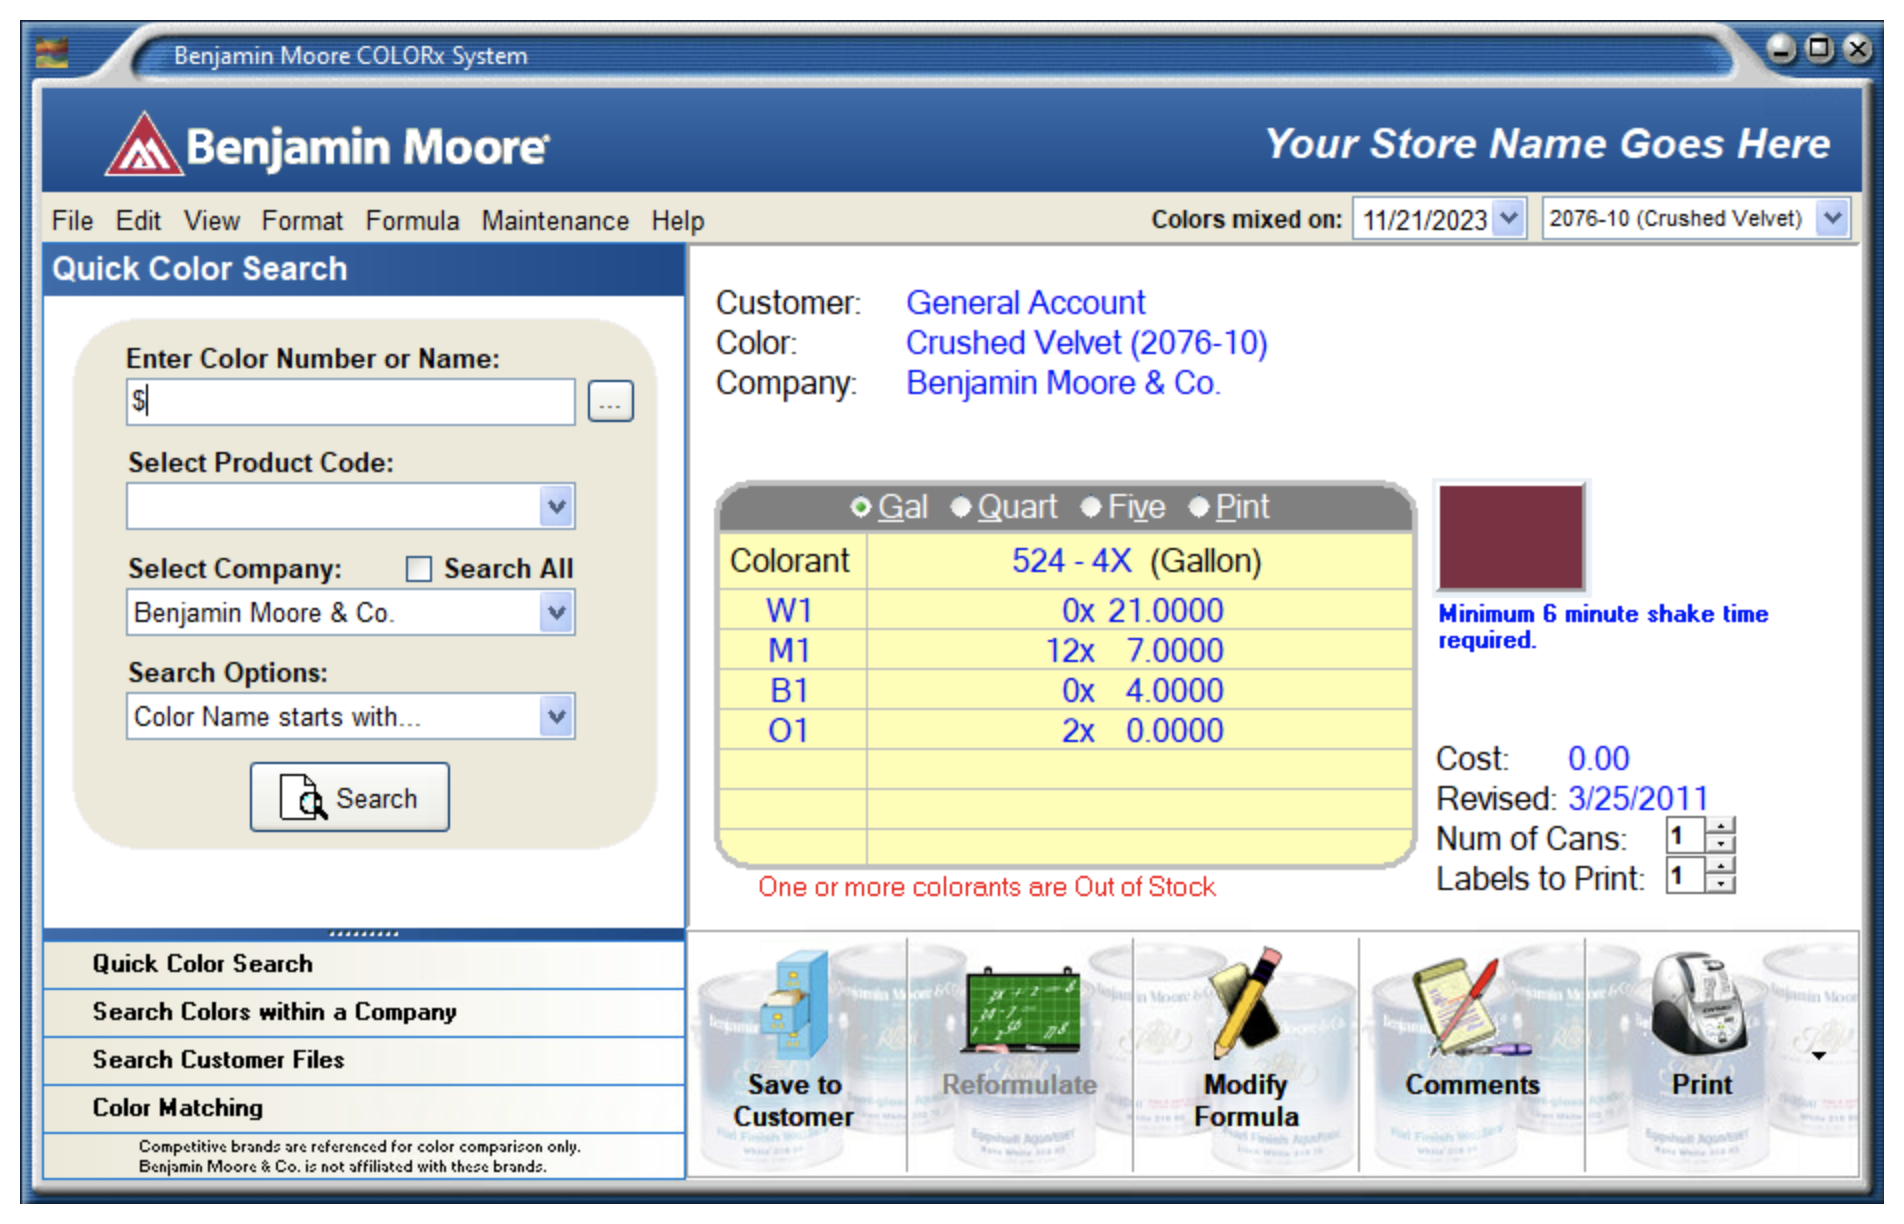The height and width of the screenshot is (1224, 1904).
Task: Open the 2076-10 (Crushed Velvet) color dropdown
Action: [1832, 218]
